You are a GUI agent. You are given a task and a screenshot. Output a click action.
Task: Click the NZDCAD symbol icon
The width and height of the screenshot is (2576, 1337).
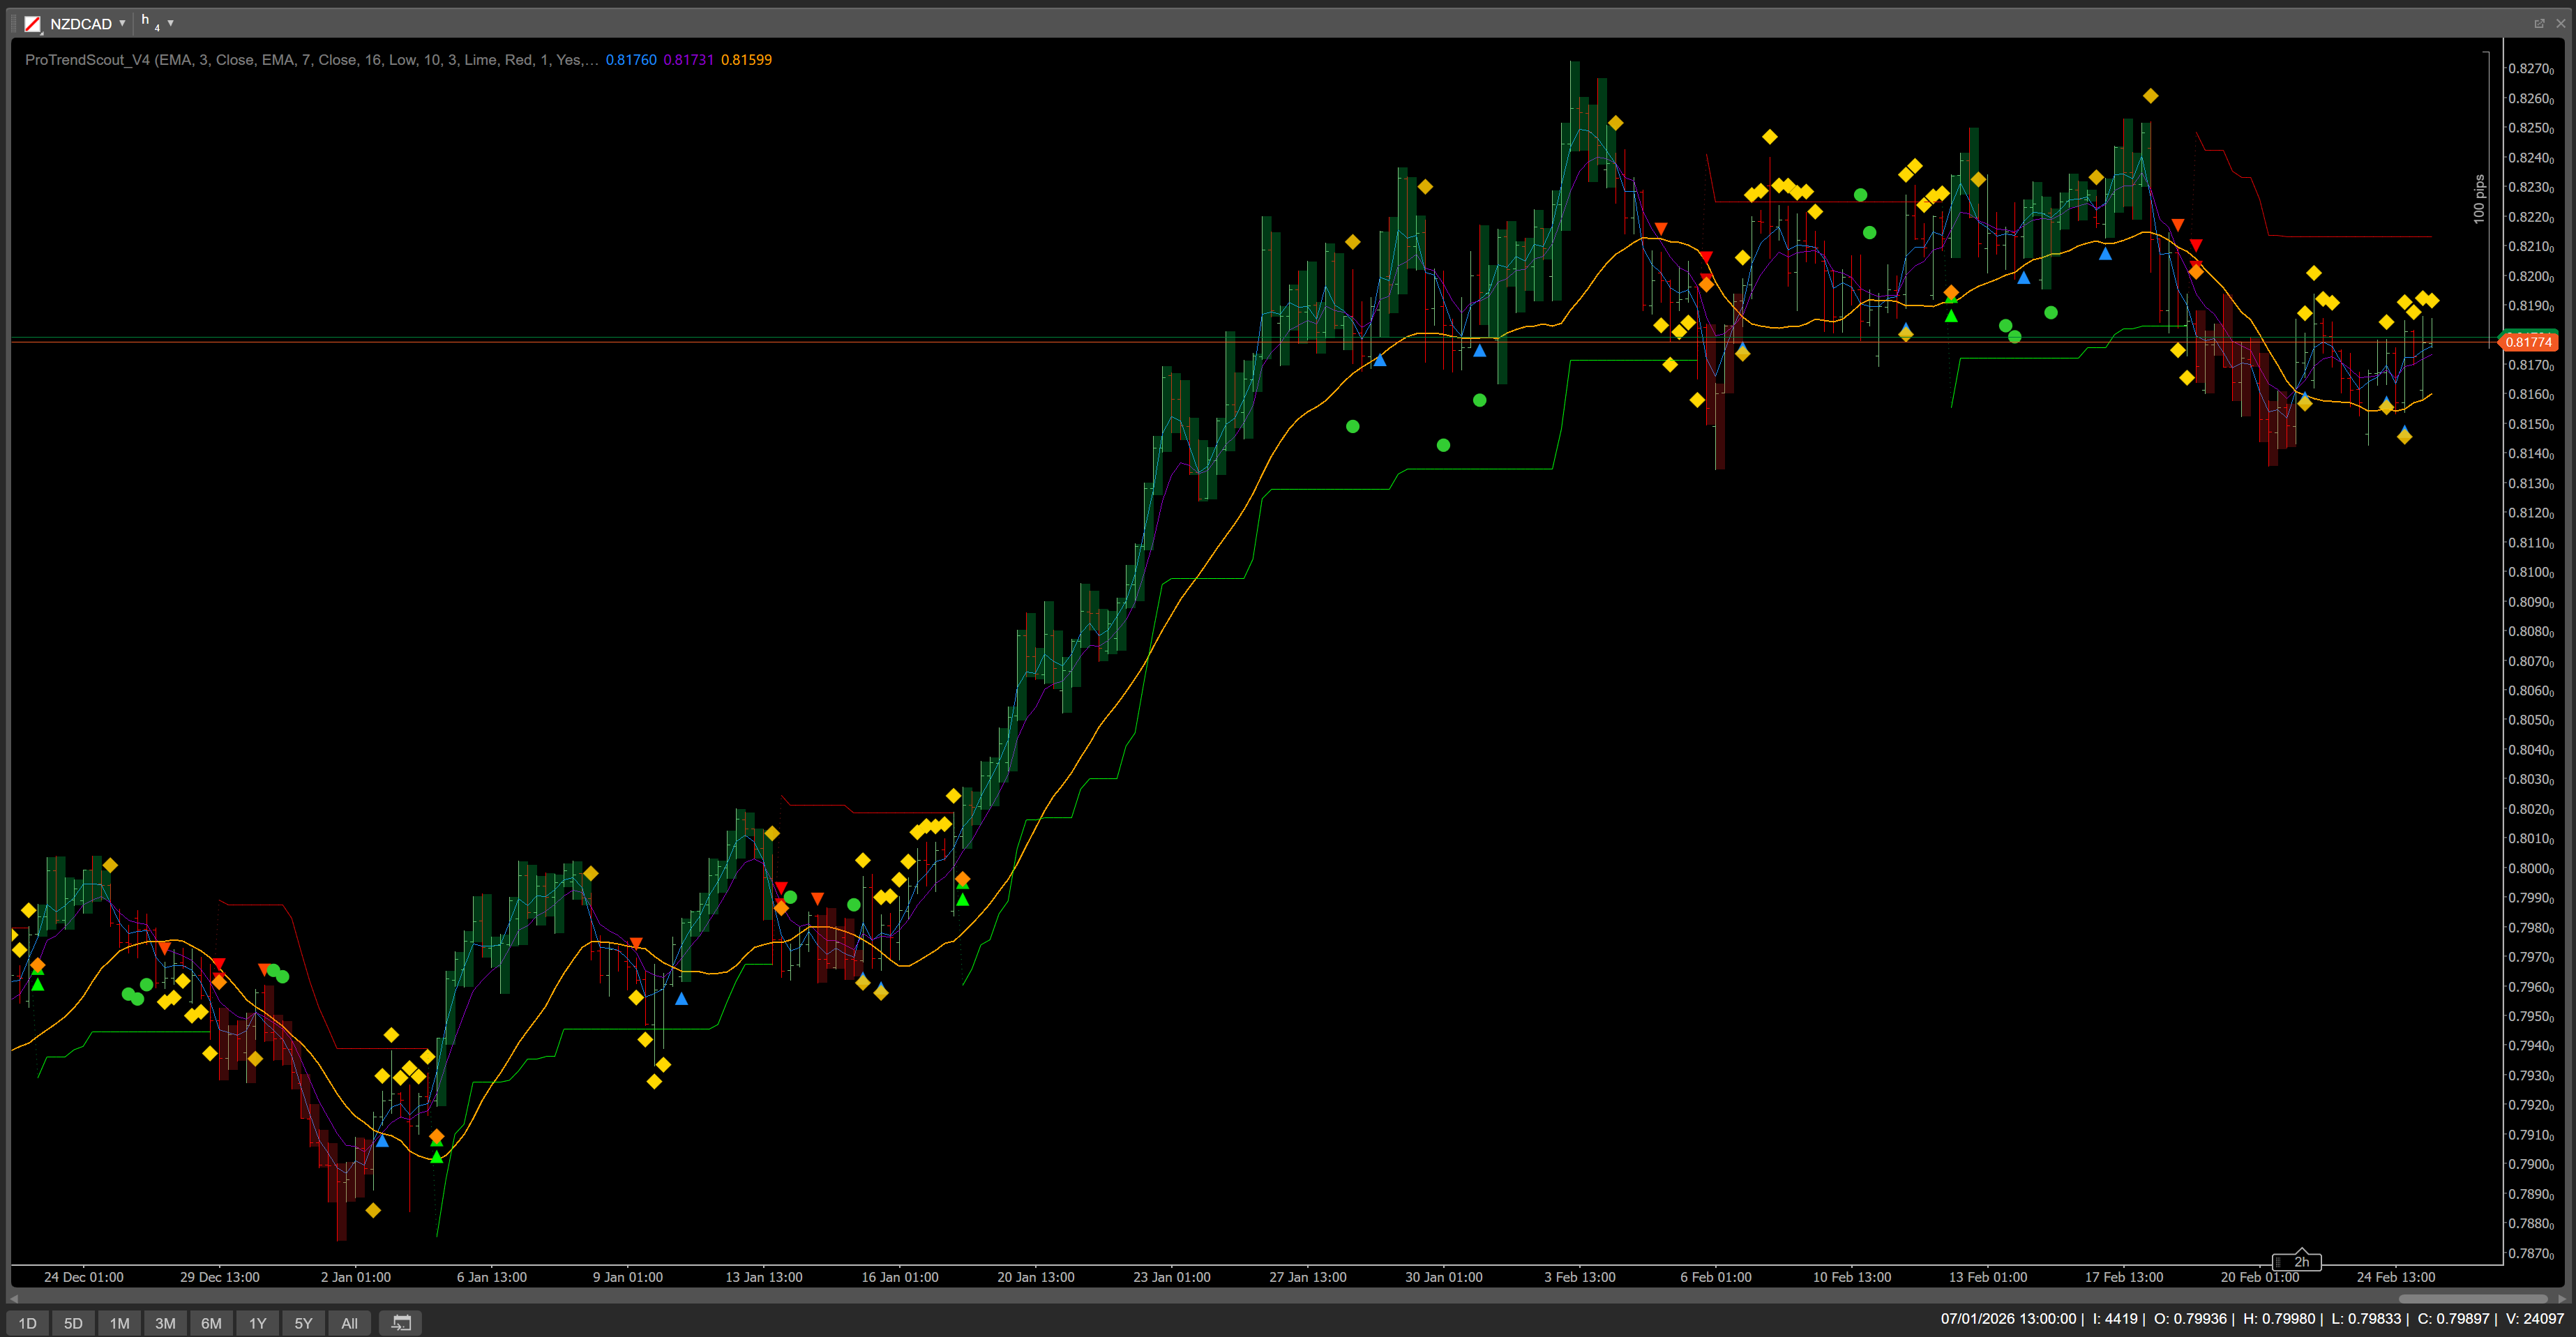tap(33, 23)
